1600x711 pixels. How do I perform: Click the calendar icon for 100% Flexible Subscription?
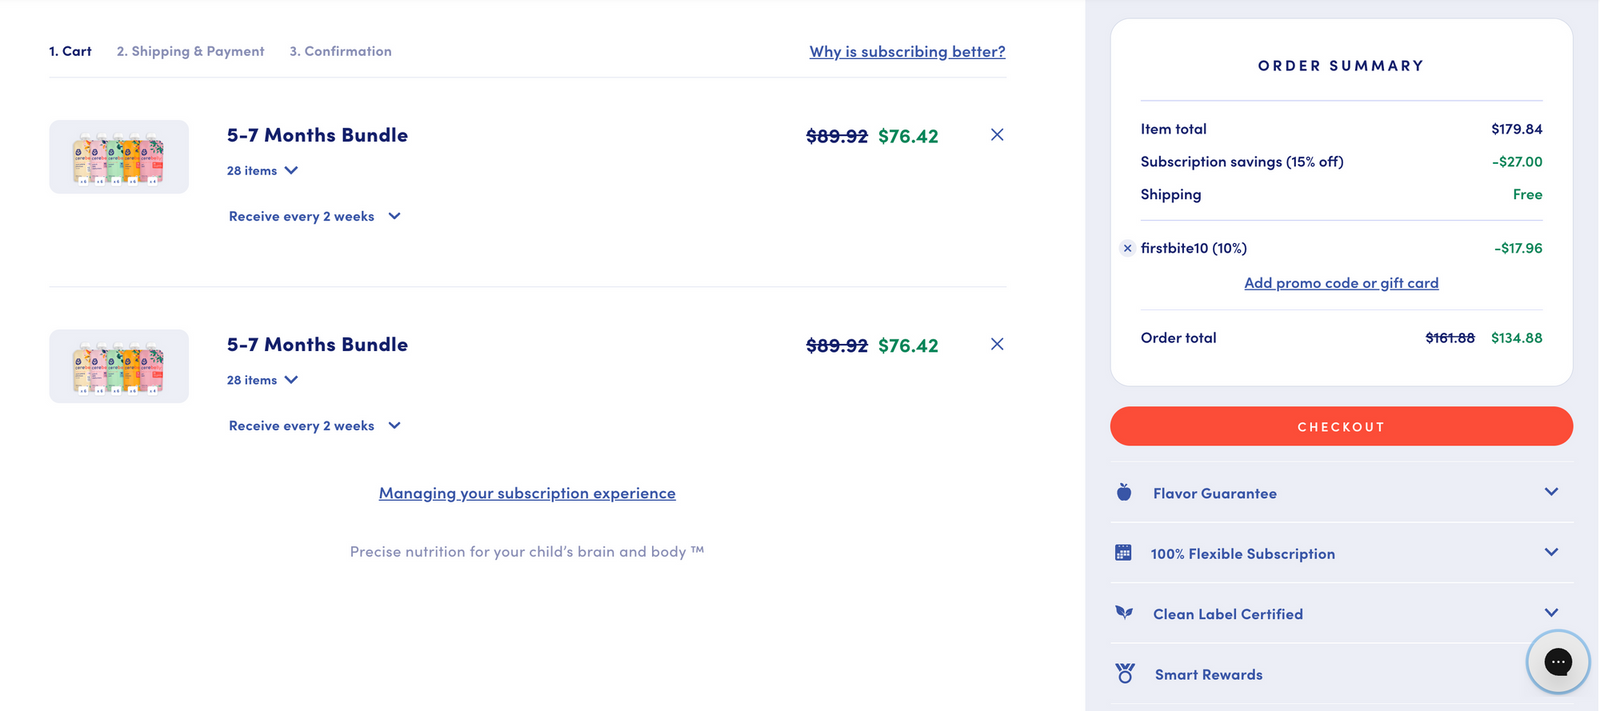pyautogui.click(x=1124, y=551)
